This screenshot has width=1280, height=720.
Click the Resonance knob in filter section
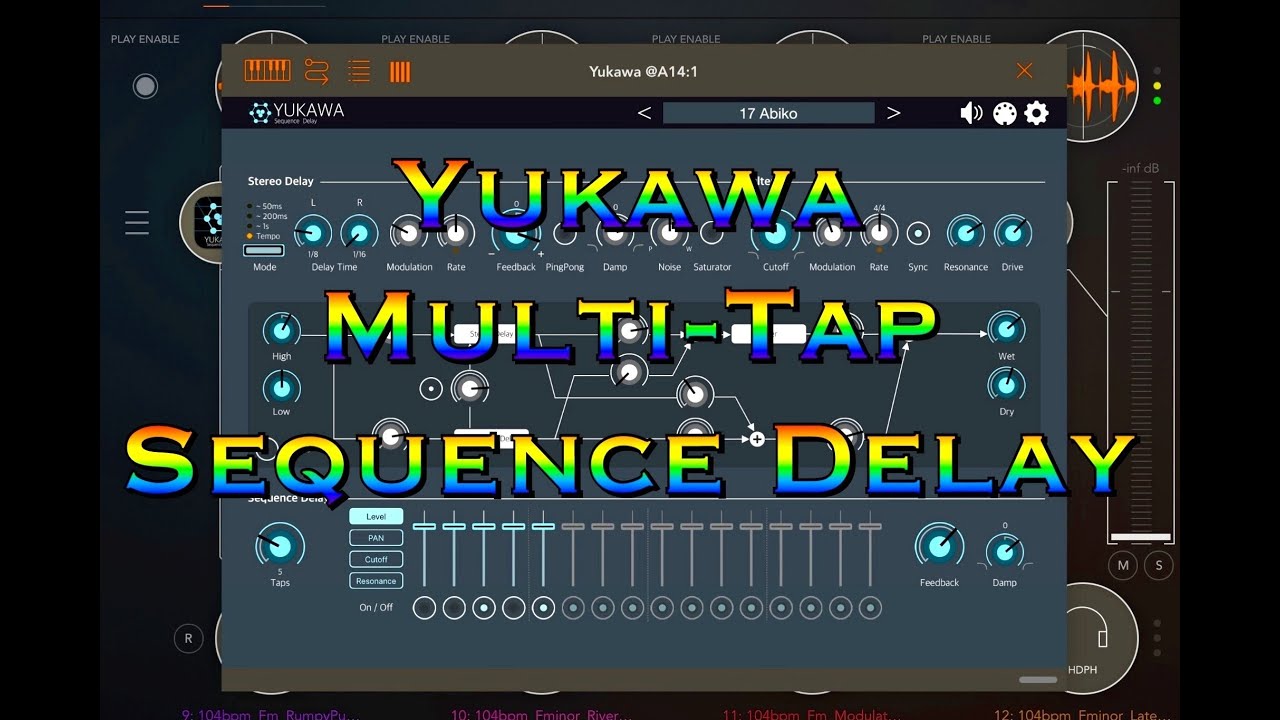(x=965, y=234)
